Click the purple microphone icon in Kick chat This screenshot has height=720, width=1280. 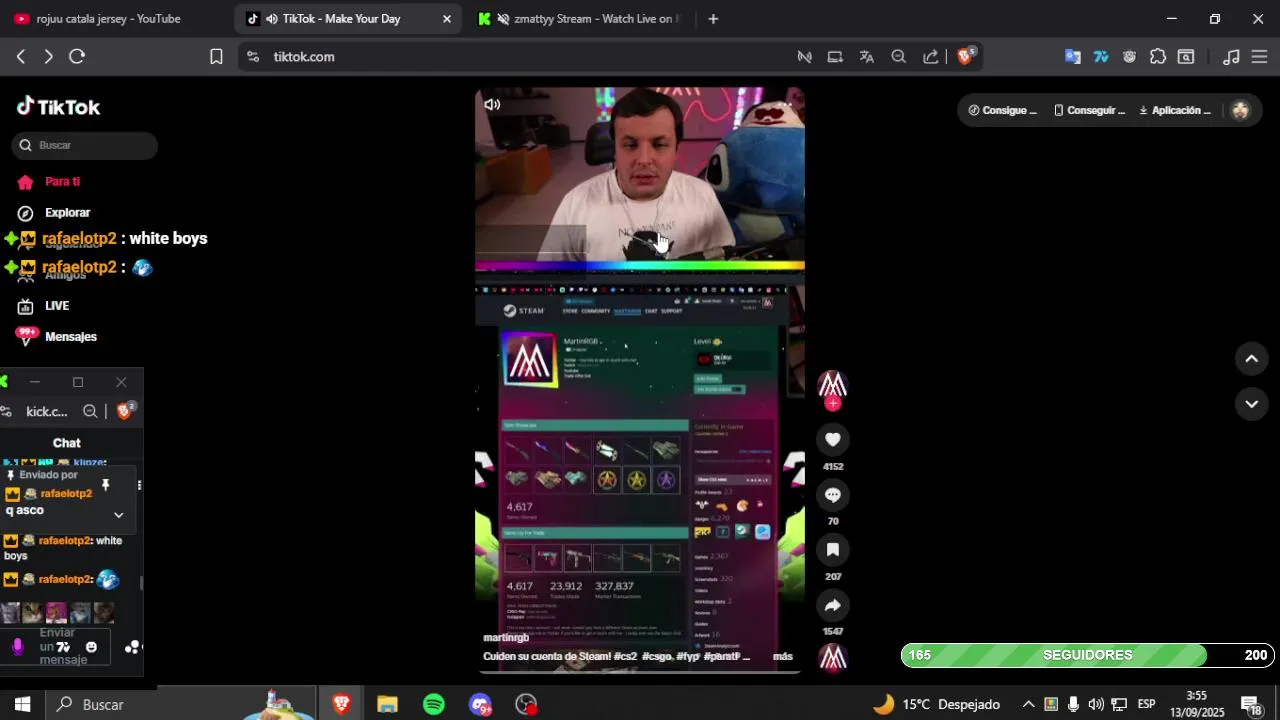pos(17,647)
